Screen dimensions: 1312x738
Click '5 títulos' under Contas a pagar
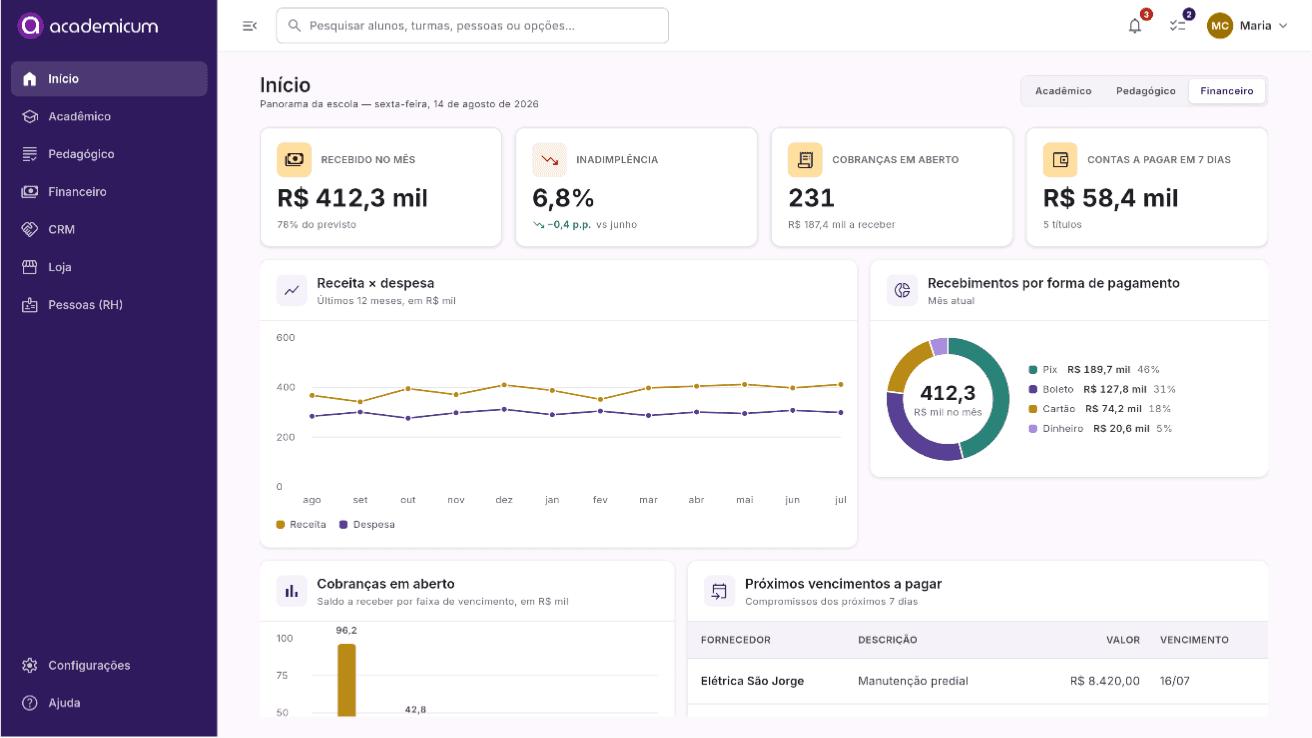coord(1062,225)
